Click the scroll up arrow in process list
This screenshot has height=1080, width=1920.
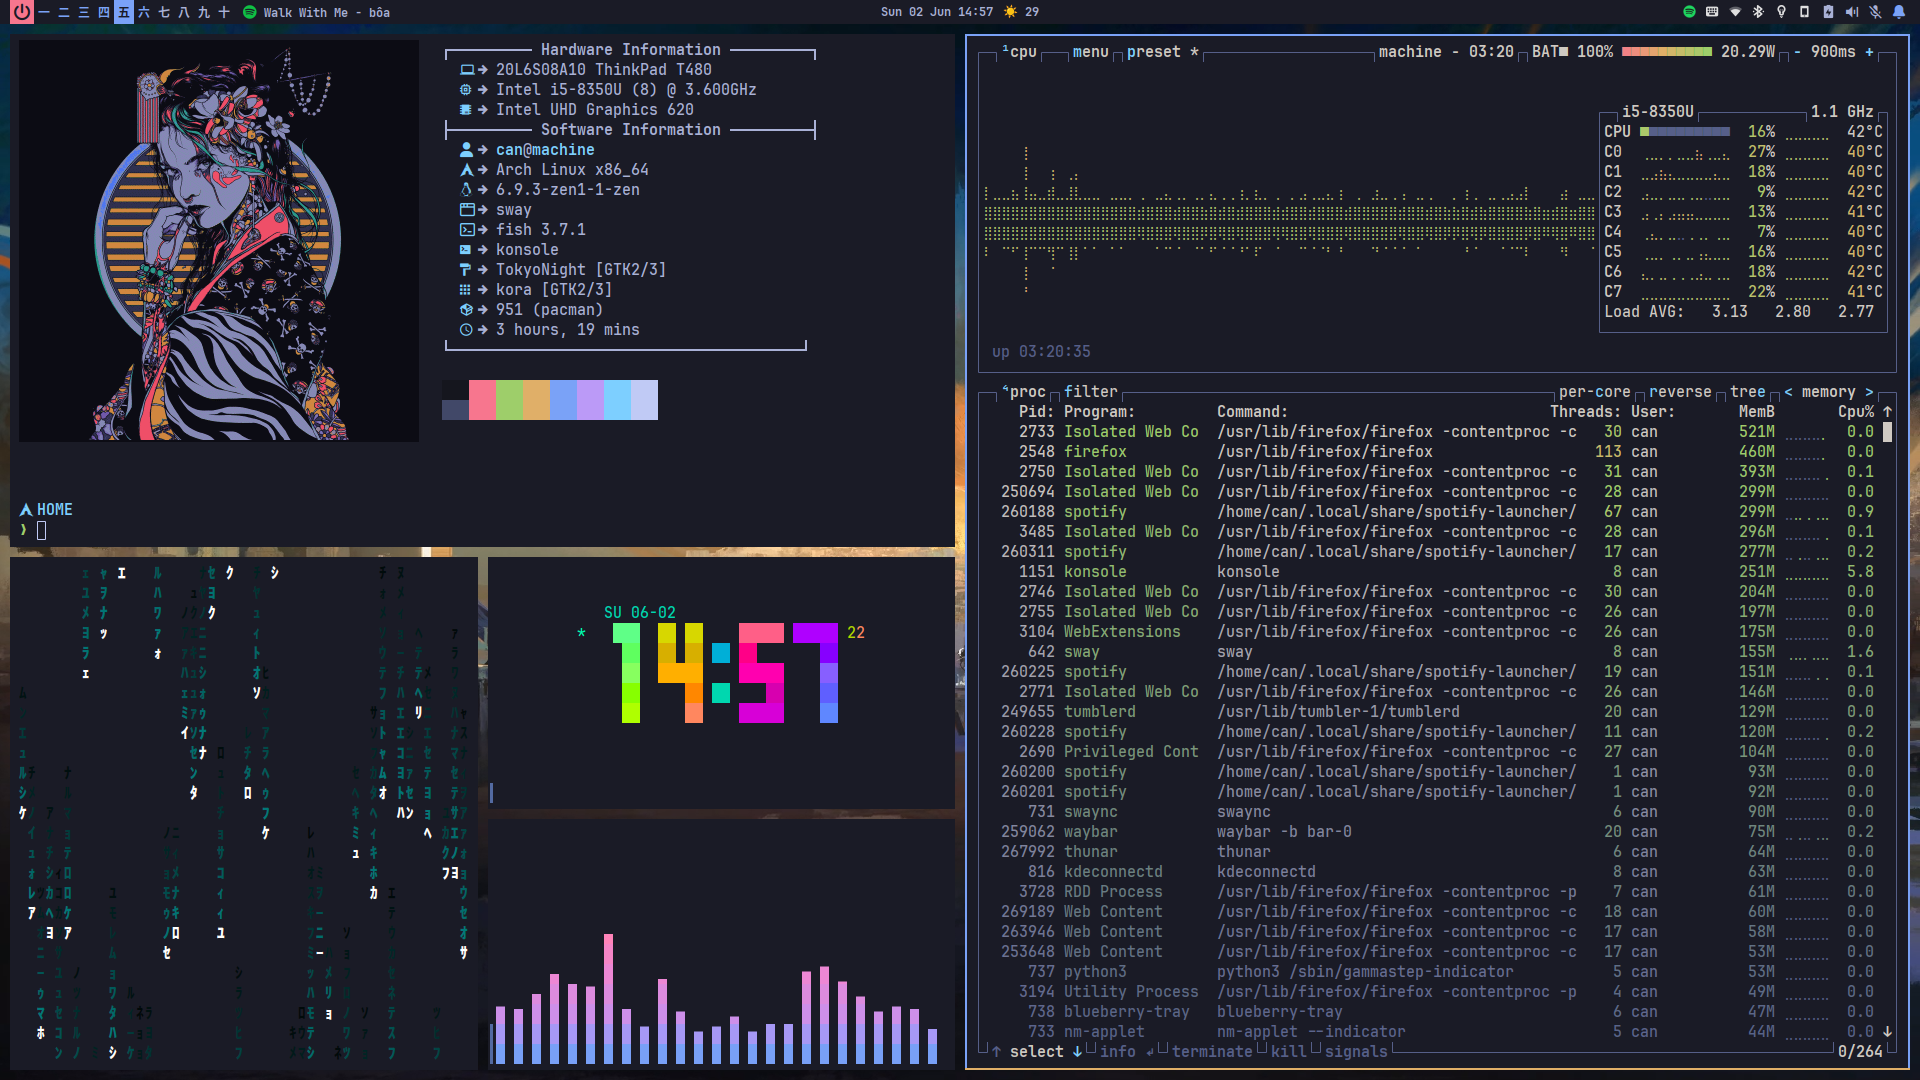click(1887, 412)
